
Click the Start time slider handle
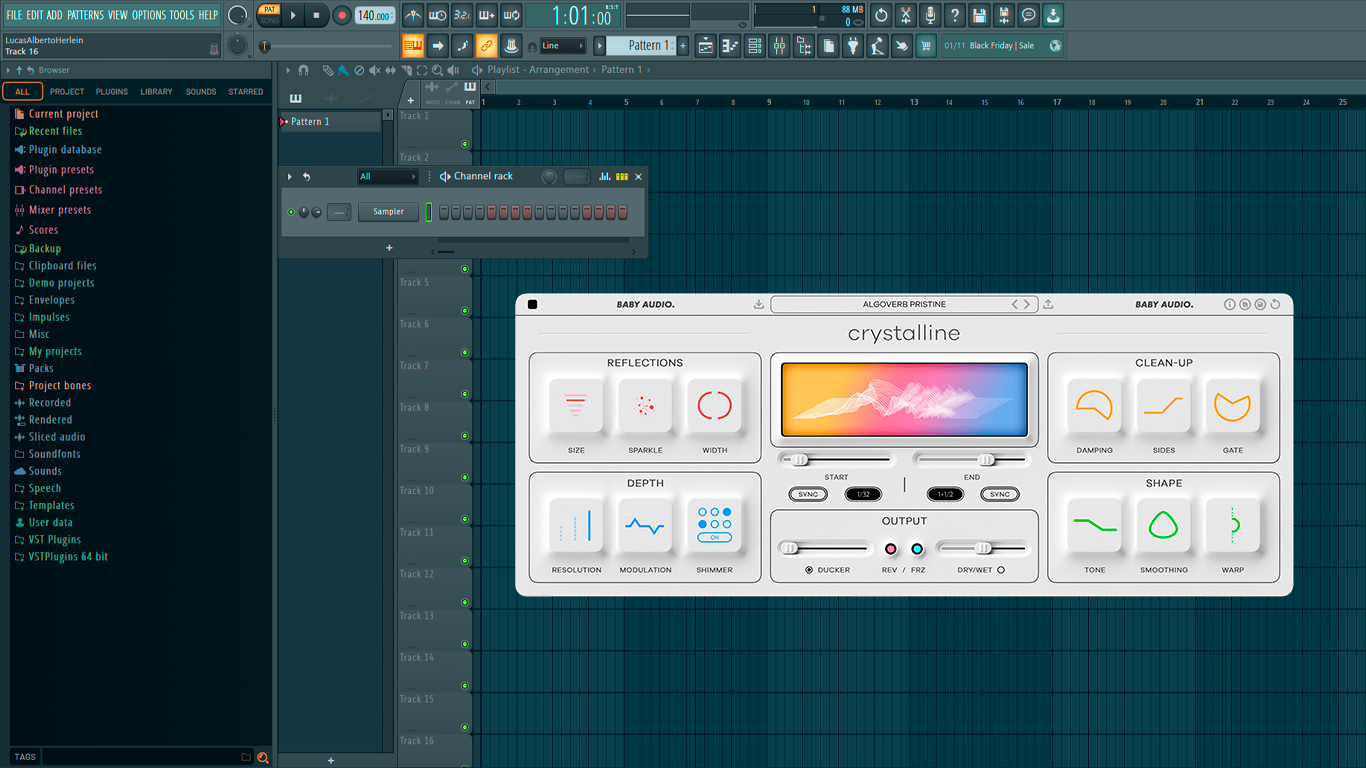click(x=799, y=460)
